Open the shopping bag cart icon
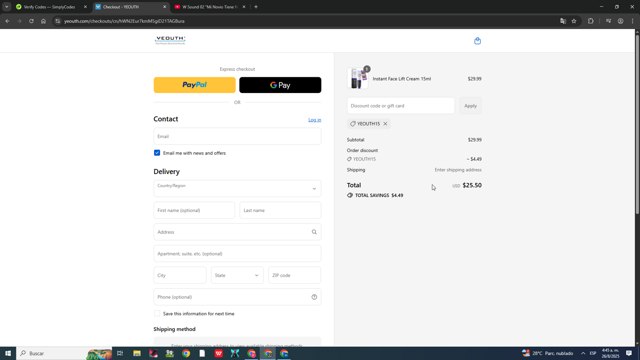Viewport: 640px width, 360px height. [x=477, y=41]
